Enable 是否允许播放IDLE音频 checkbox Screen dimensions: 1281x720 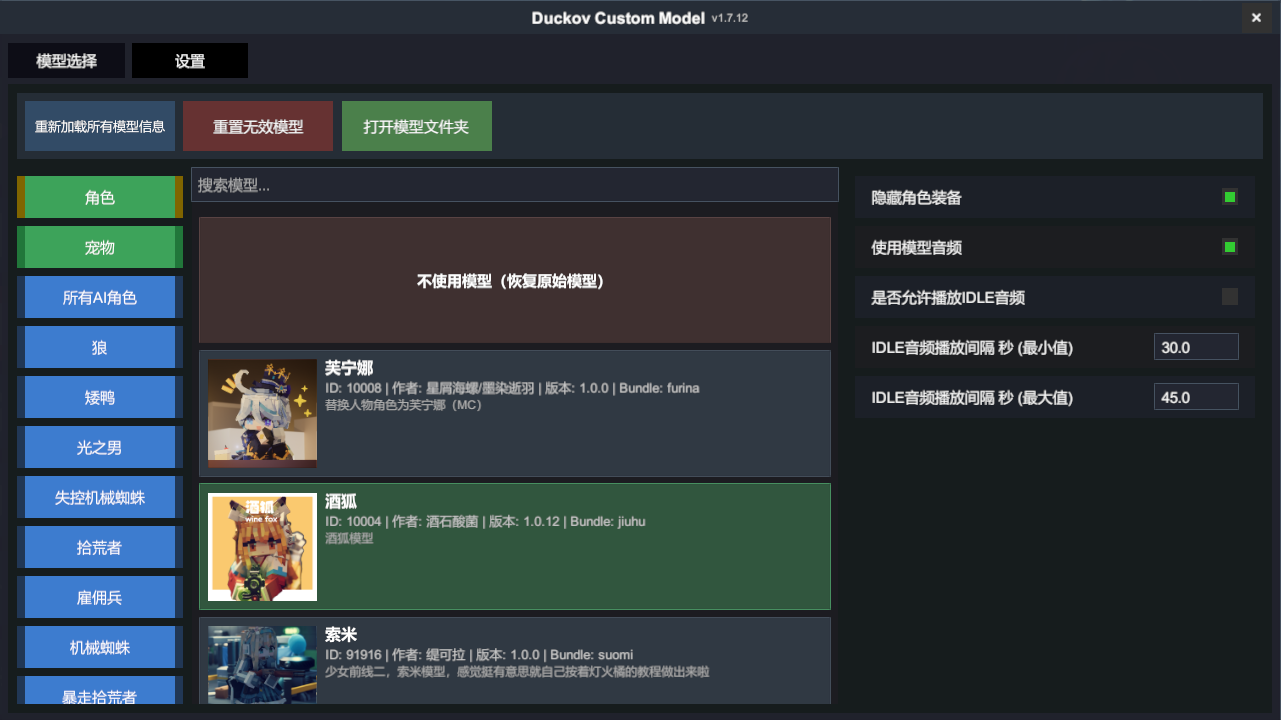click(x=1229, y=297)
